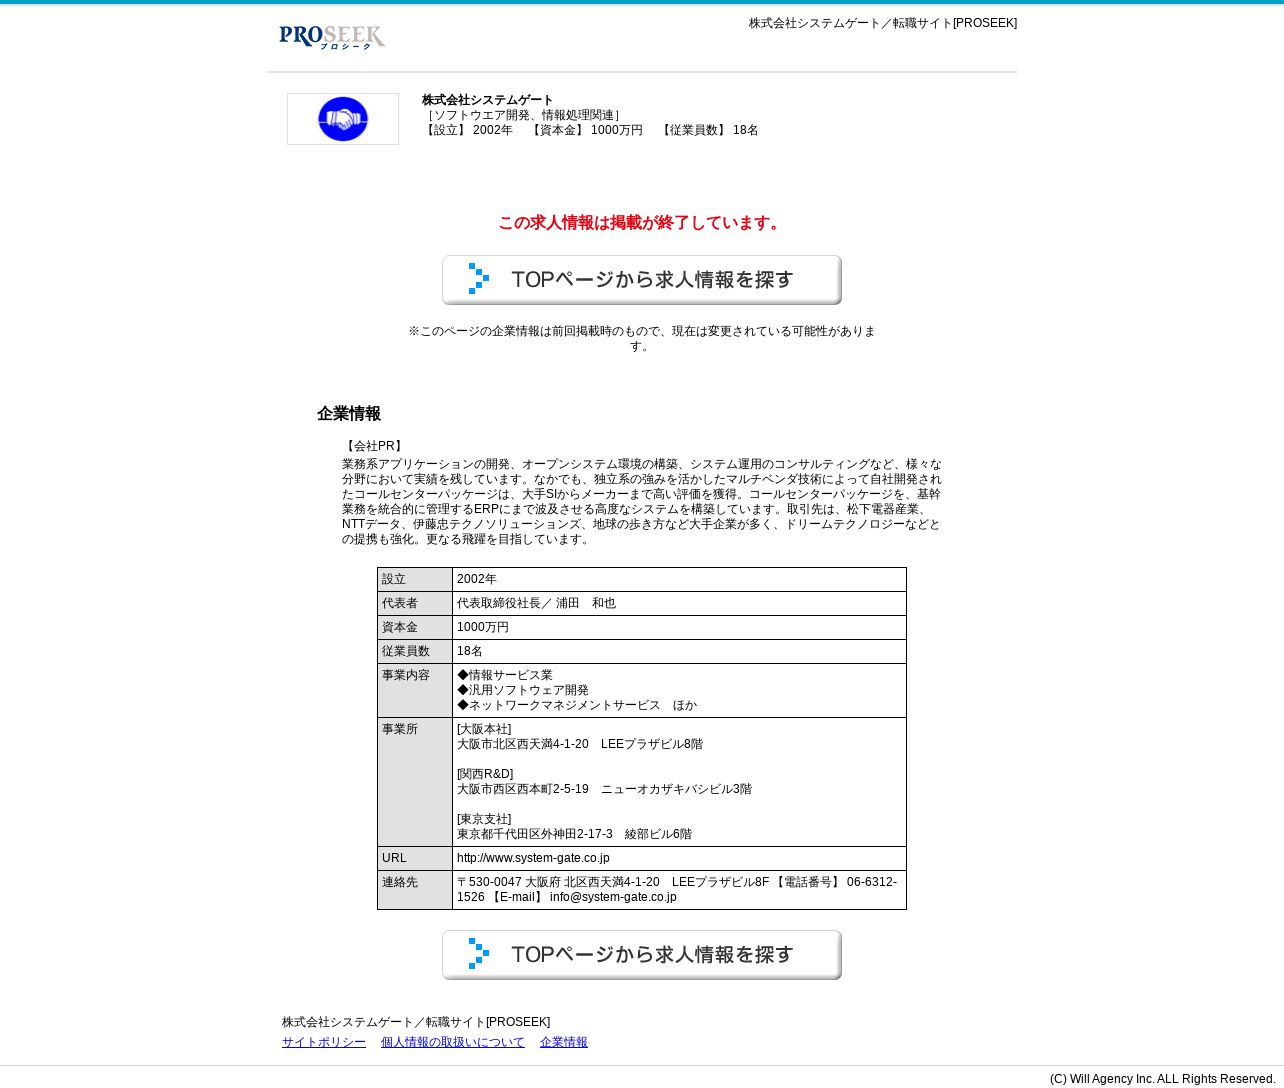Click the info@system-gate.co.jp email text
This screenshot has height=1088, width=1284.
coord(613,897)
